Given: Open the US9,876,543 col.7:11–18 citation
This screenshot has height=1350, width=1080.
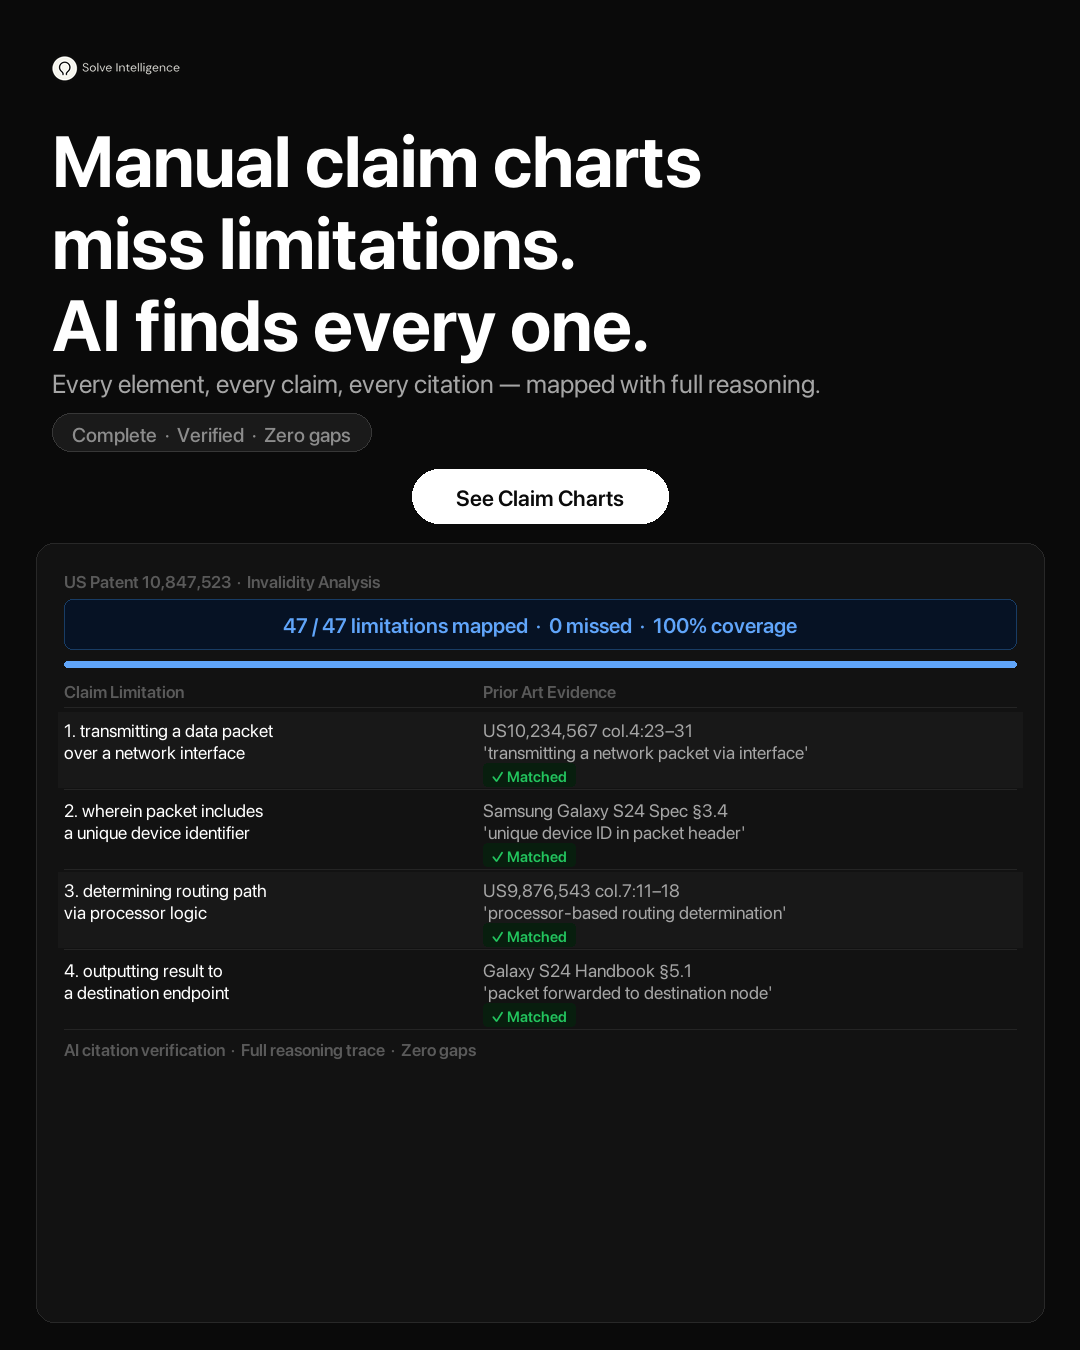Looking at the screenshot, I should point(581,891).
